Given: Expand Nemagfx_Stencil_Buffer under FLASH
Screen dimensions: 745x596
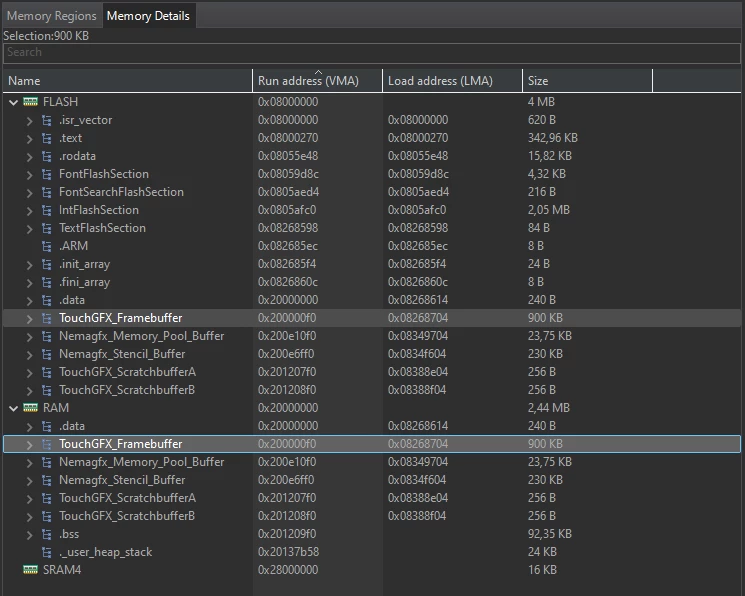Looking at the screenshot, I should (x=29, y=355).
